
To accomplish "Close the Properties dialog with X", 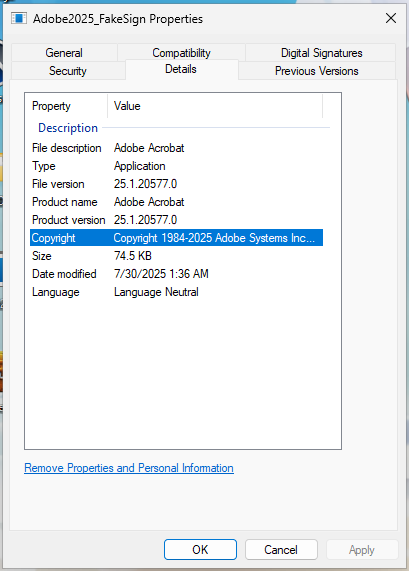I will [391, 18].
